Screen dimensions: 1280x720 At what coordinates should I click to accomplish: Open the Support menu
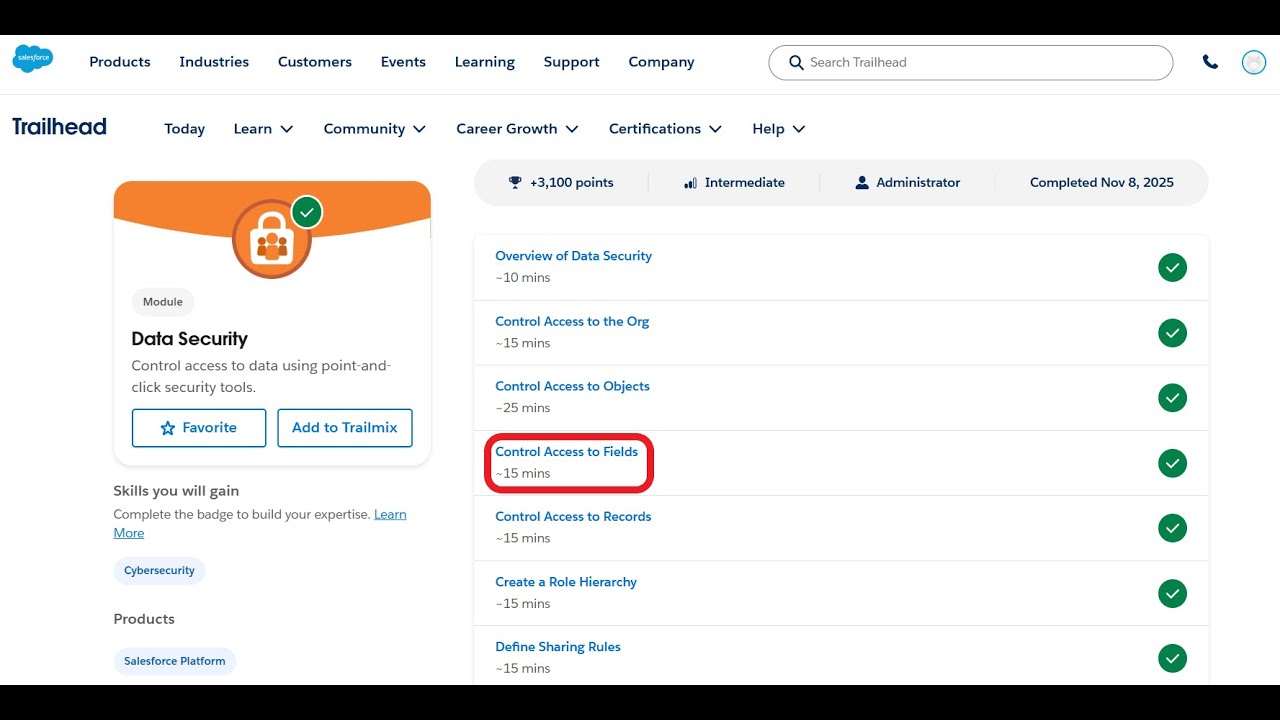[x=572, y=62]
